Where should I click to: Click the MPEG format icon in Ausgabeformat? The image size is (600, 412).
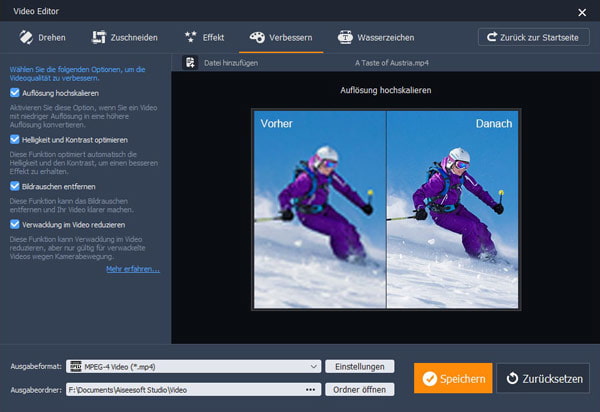click(75, 367)
